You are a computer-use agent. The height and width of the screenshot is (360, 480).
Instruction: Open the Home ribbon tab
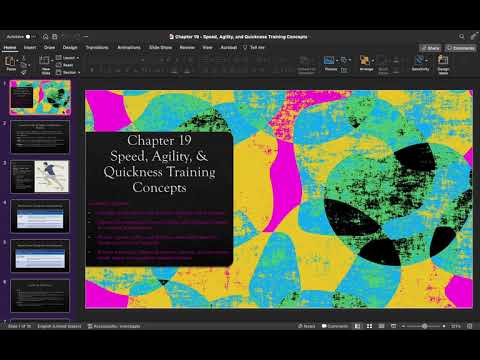pyautogui.click(x=10, y=48)
